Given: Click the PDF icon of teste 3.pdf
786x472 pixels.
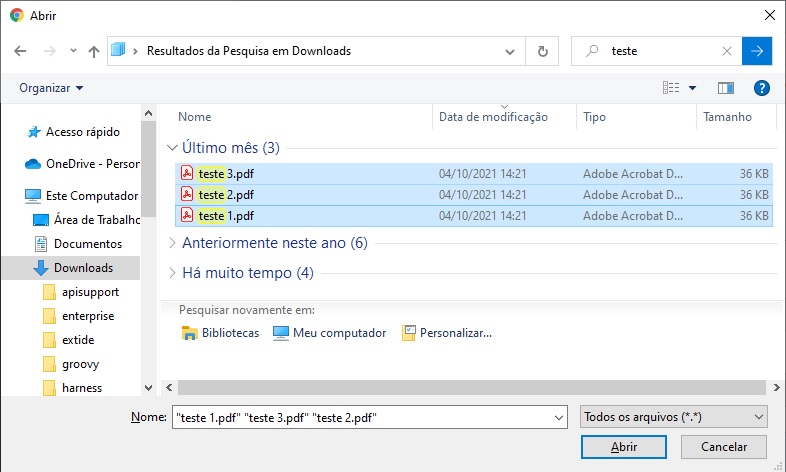Looking at the screenshot, I should pyautogui.click(x=187, y=173).
